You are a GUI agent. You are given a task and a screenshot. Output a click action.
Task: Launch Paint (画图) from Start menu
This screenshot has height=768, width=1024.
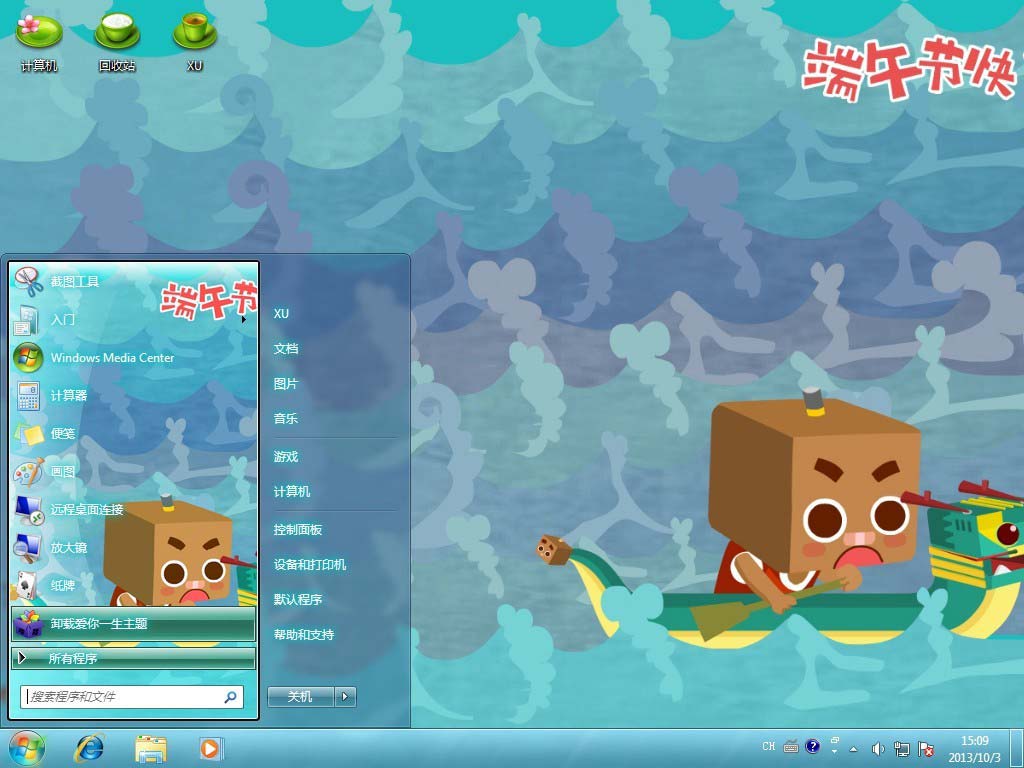[62, 472]
